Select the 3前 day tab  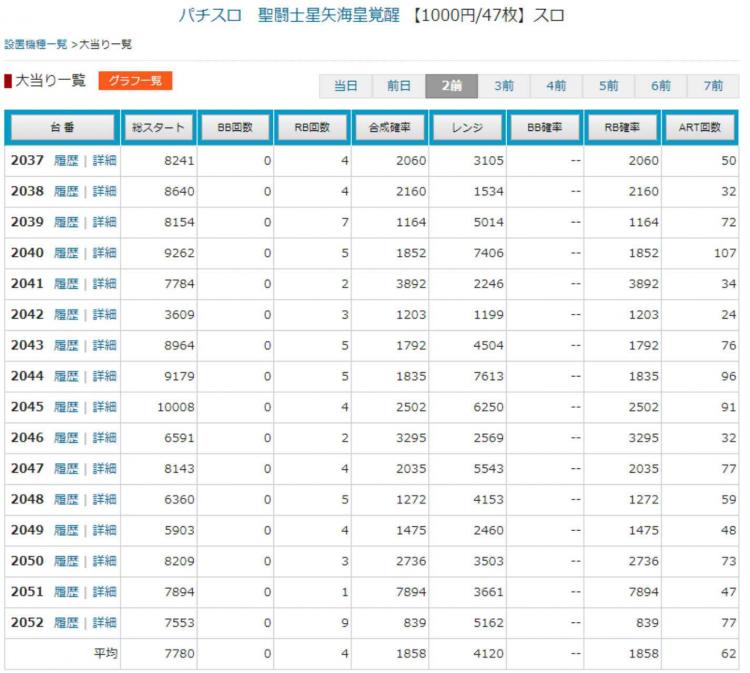tap(504, 86)
